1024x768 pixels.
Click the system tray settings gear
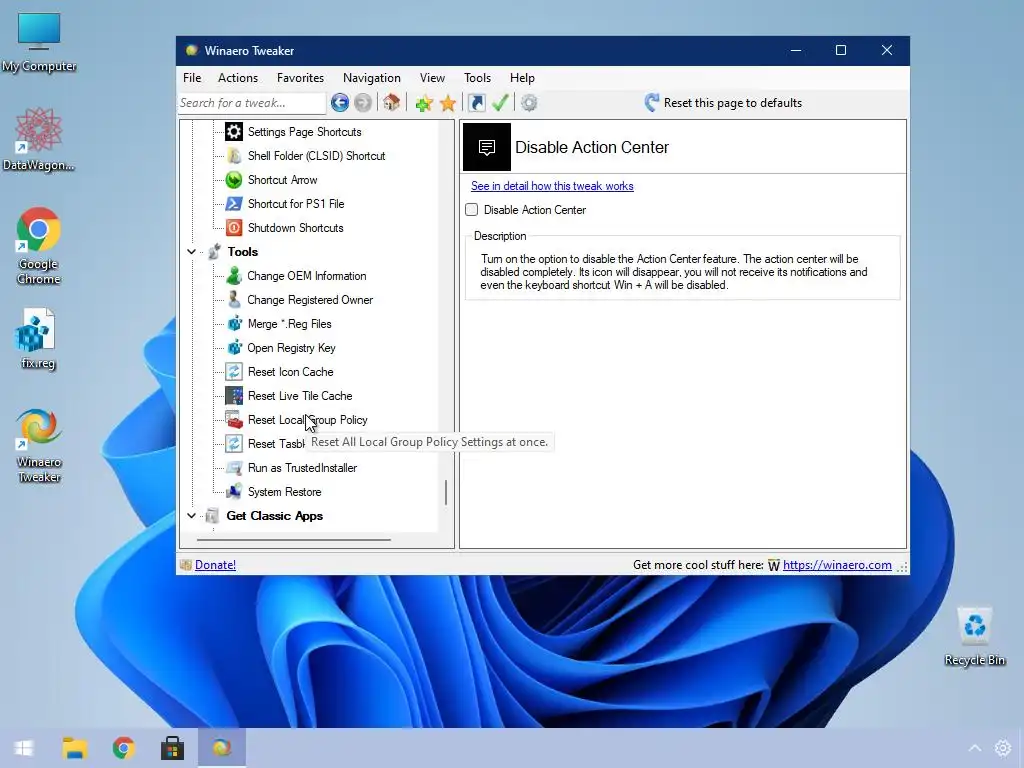1002,748
